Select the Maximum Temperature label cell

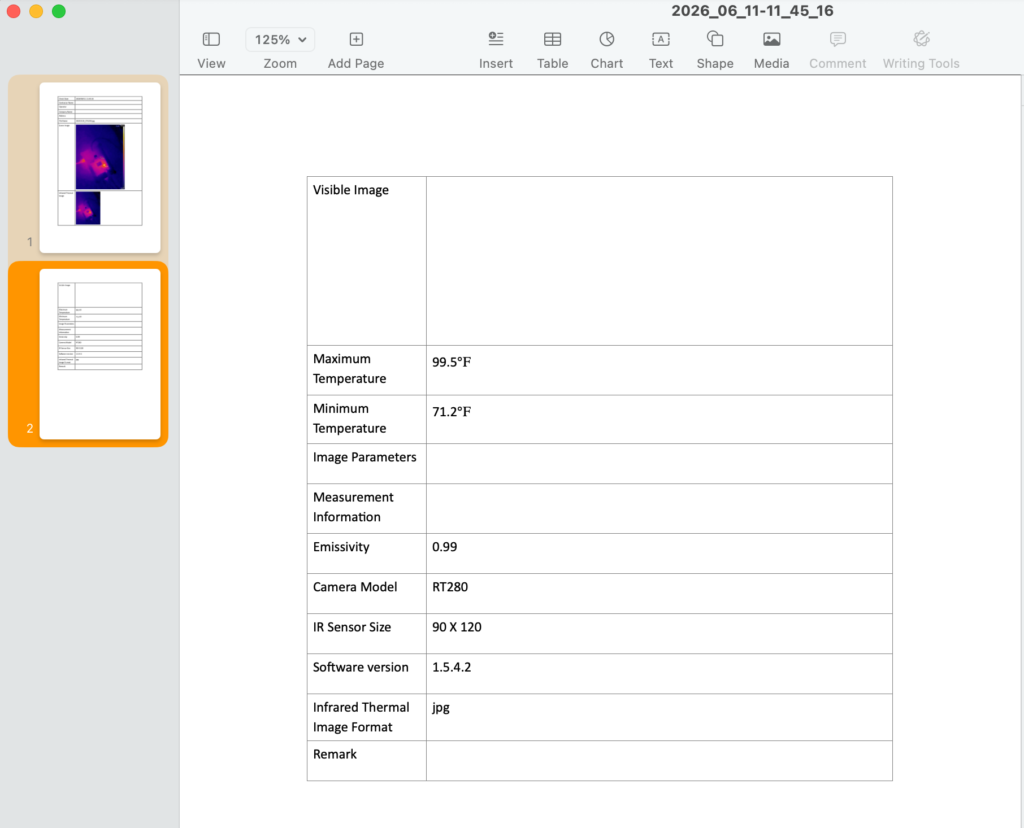point(366,370)
